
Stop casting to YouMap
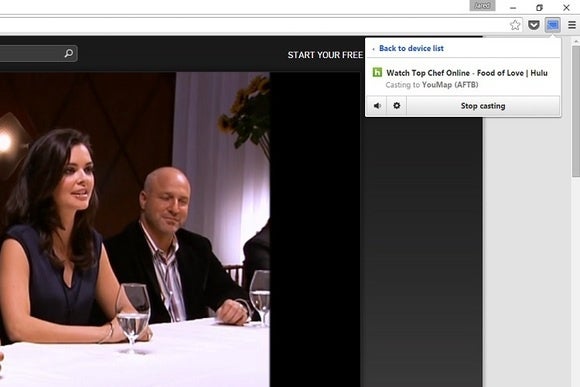point(483,106)
